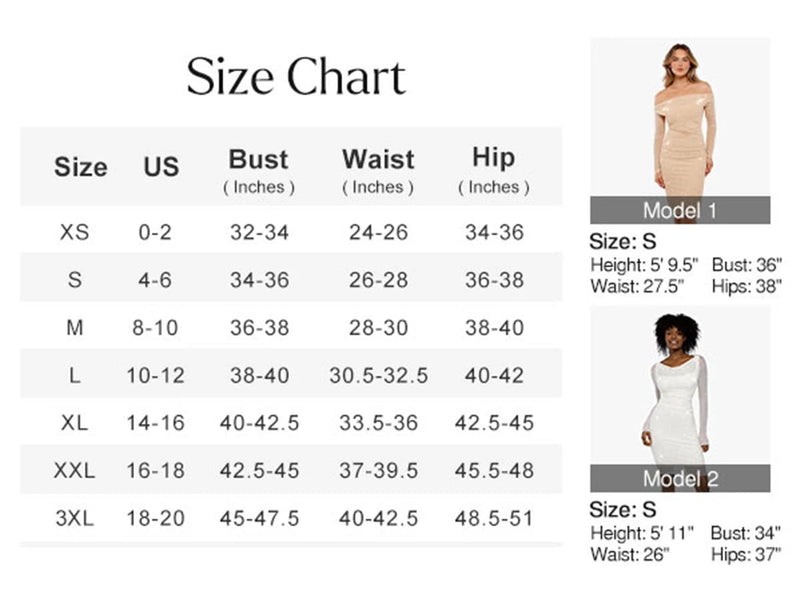This screenshot has height=594, width=800.
Task: Click the bust value 38-40
Action: pyautogui.click(x=259, y=375)
